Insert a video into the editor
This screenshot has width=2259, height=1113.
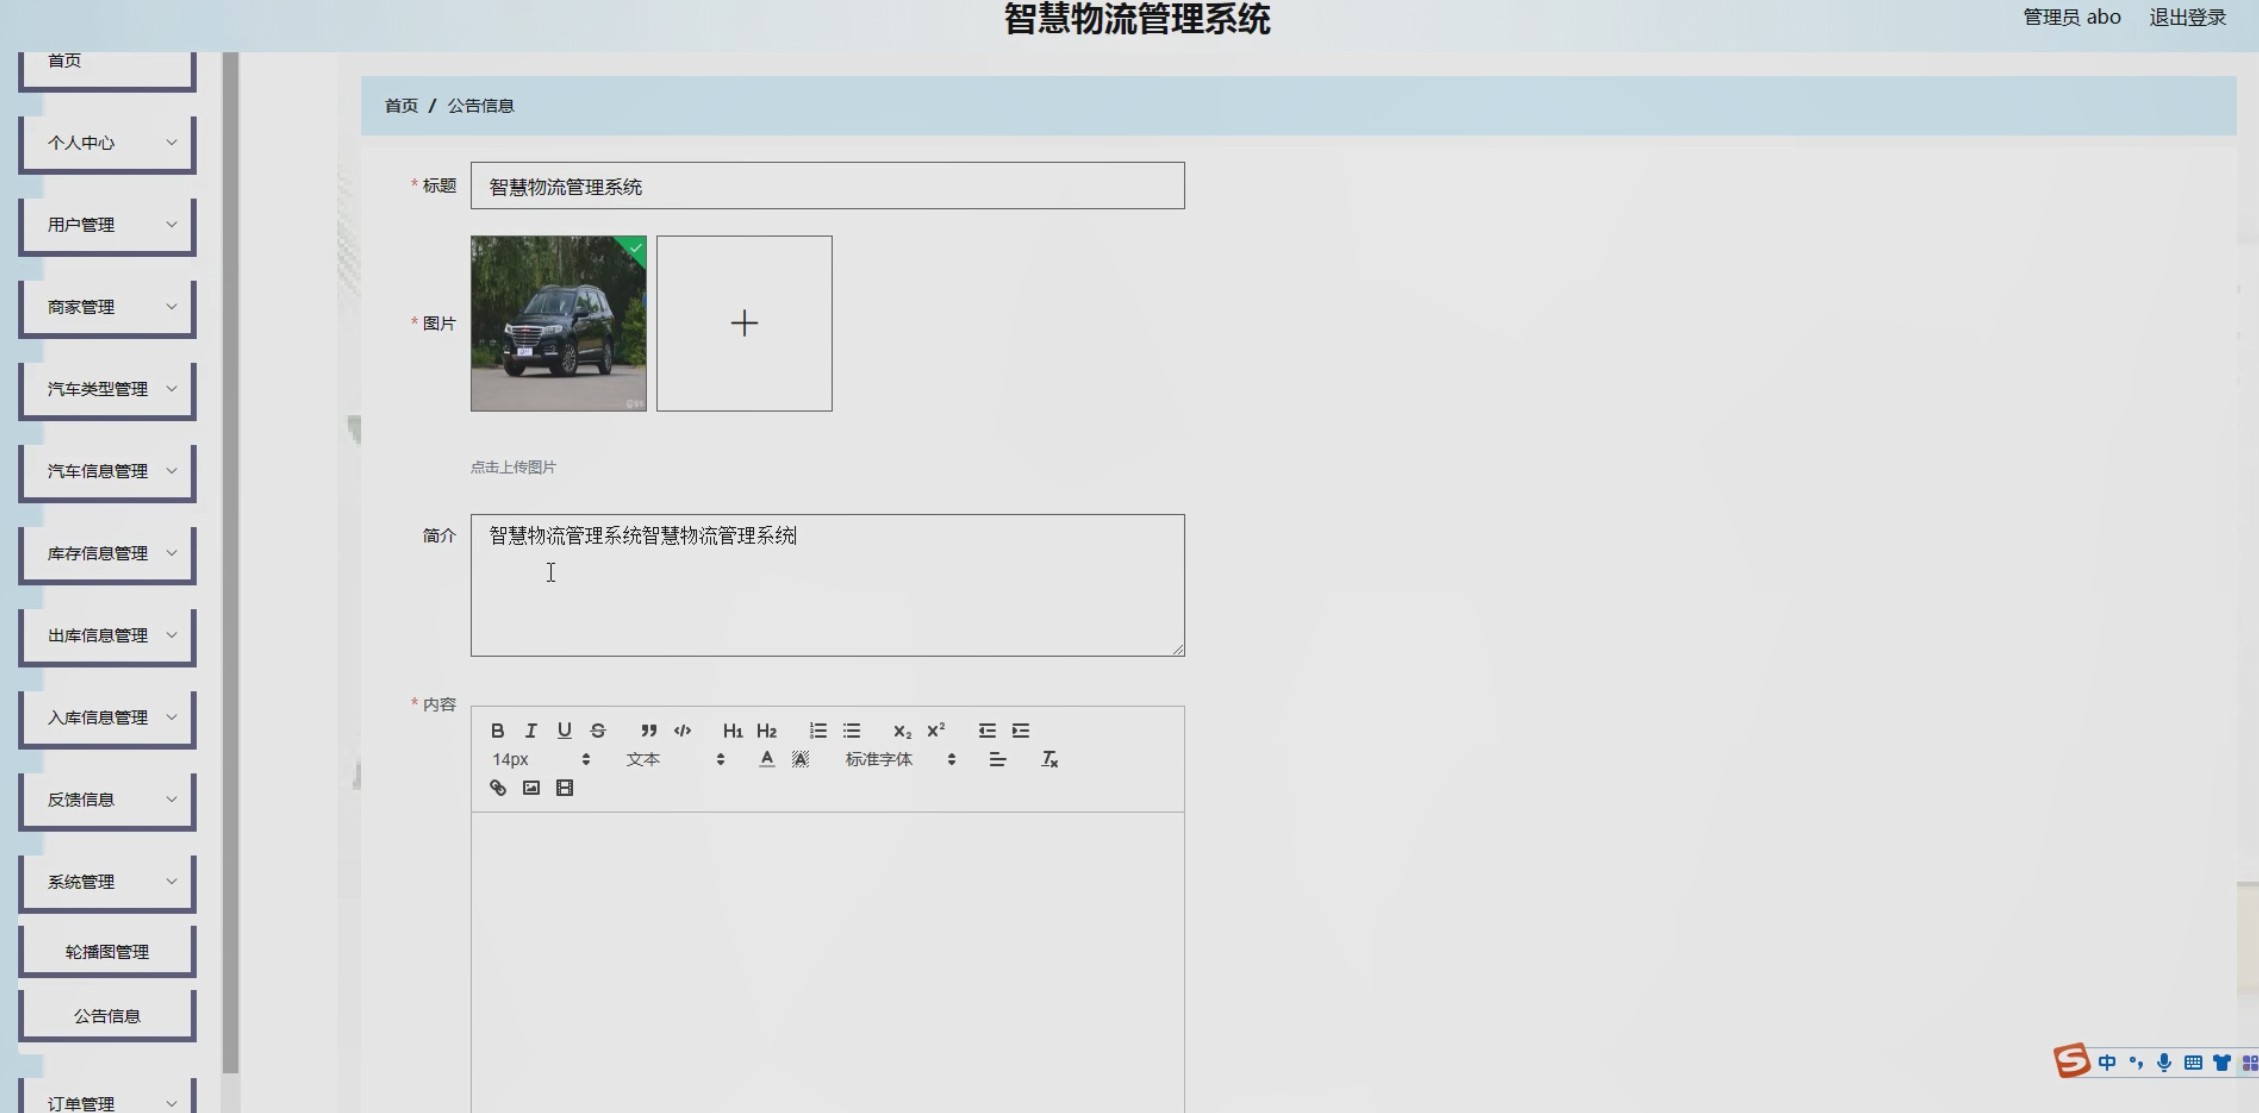[565, 788]
